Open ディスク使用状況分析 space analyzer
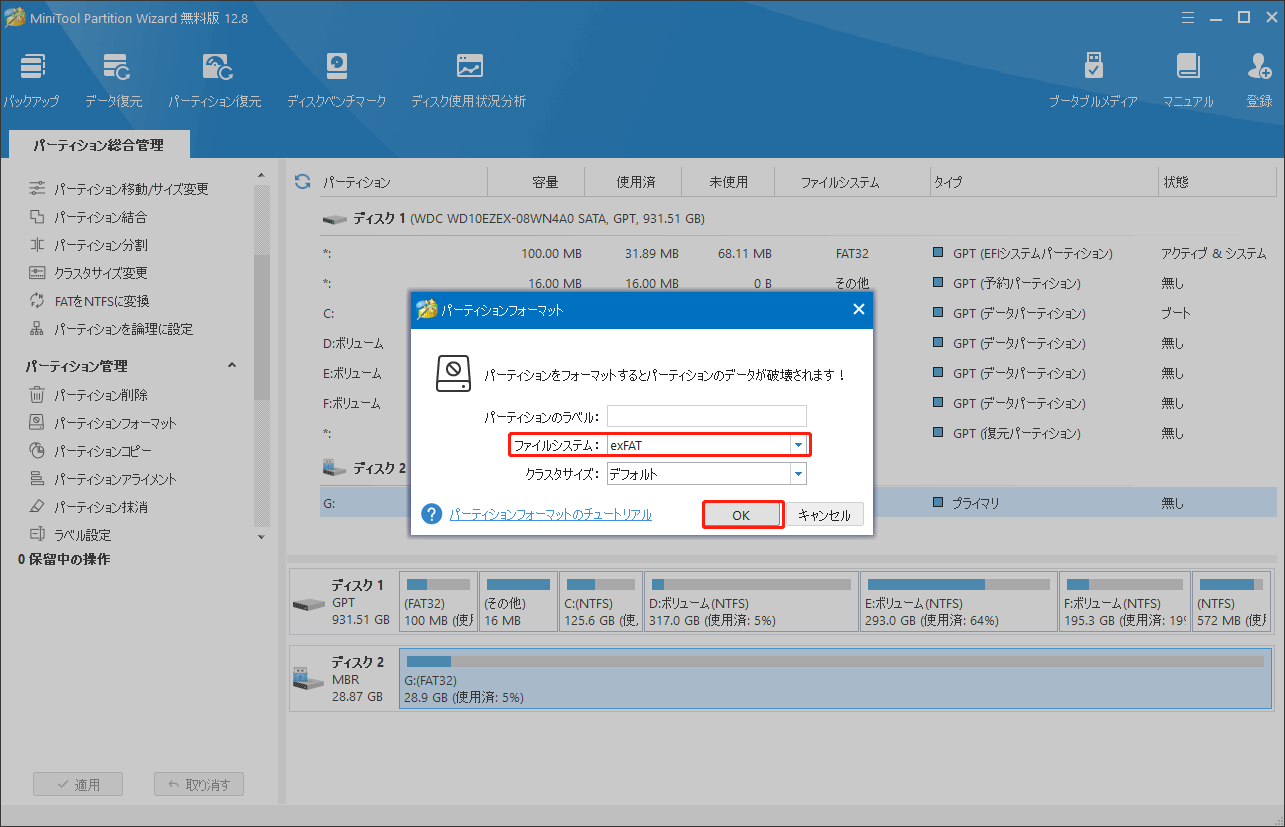 pos(468,80)
